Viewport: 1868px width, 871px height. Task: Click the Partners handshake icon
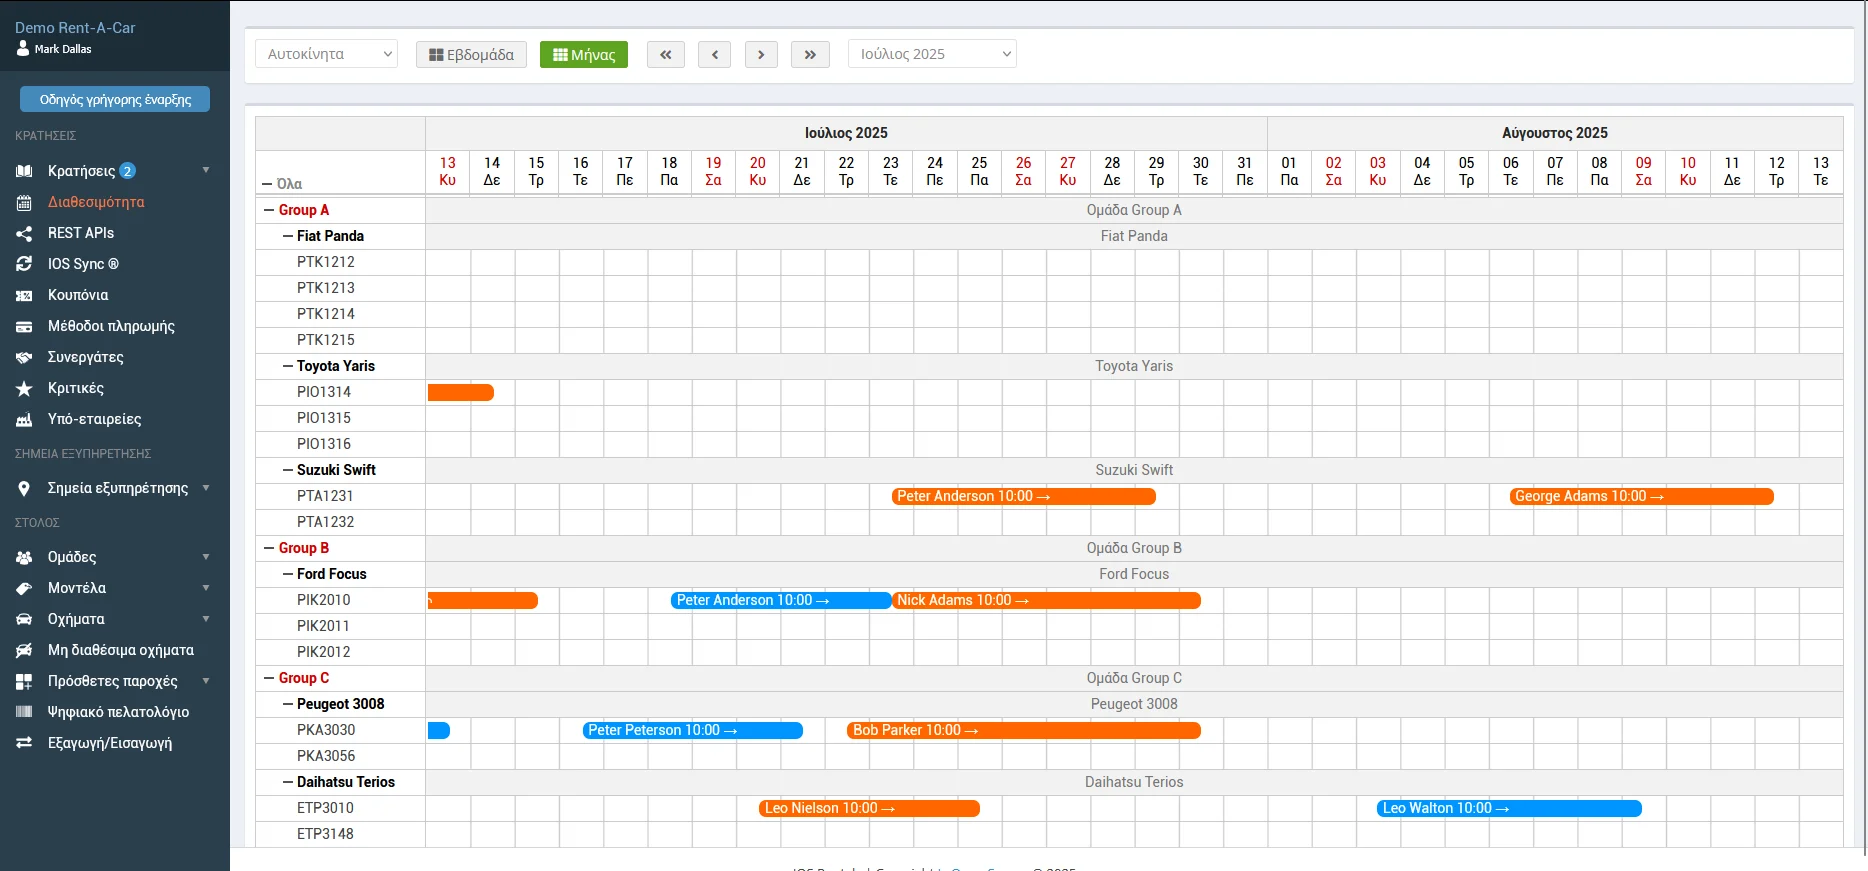24,357
